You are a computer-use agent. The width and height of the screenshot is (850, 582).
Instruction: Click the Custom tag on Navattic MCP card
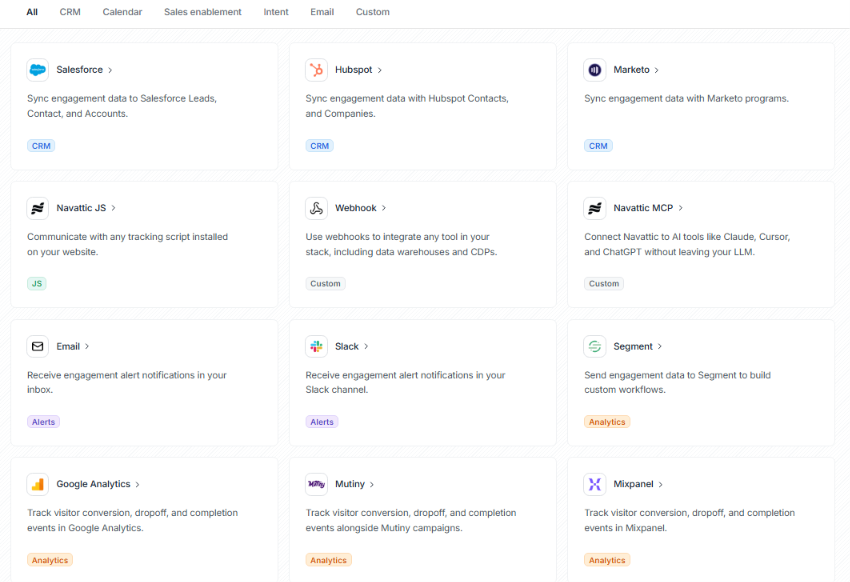point(604,283)
